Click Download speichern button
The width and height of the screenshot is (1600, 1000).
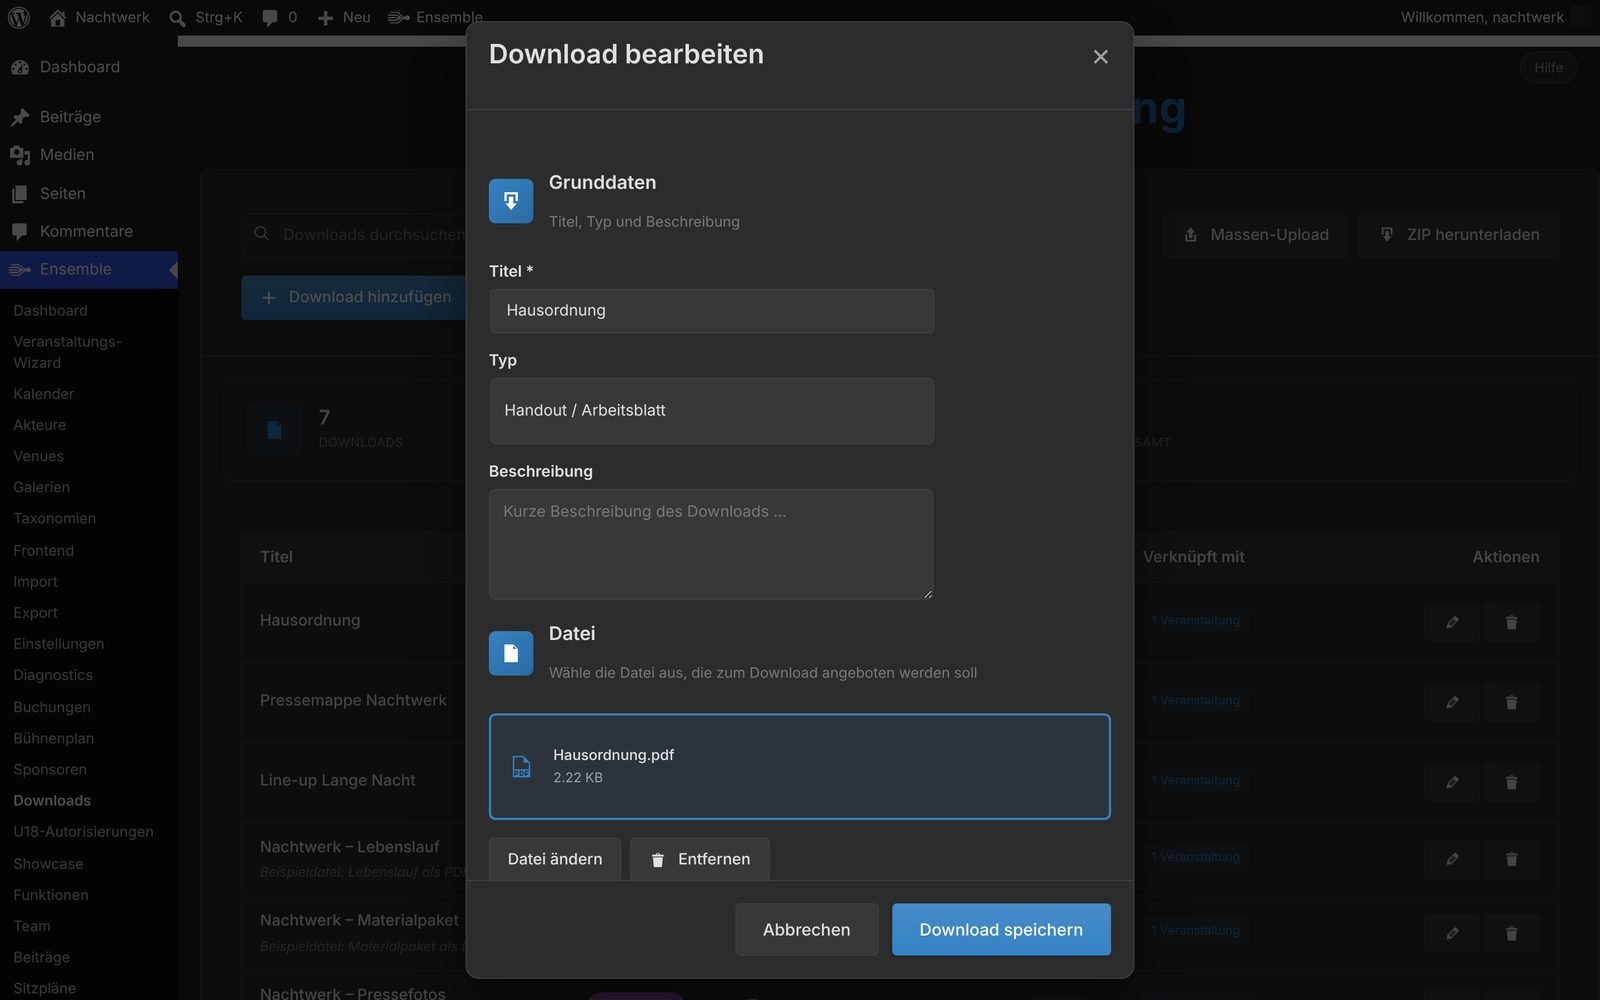pyautogui.click(x=1001, y=929)
